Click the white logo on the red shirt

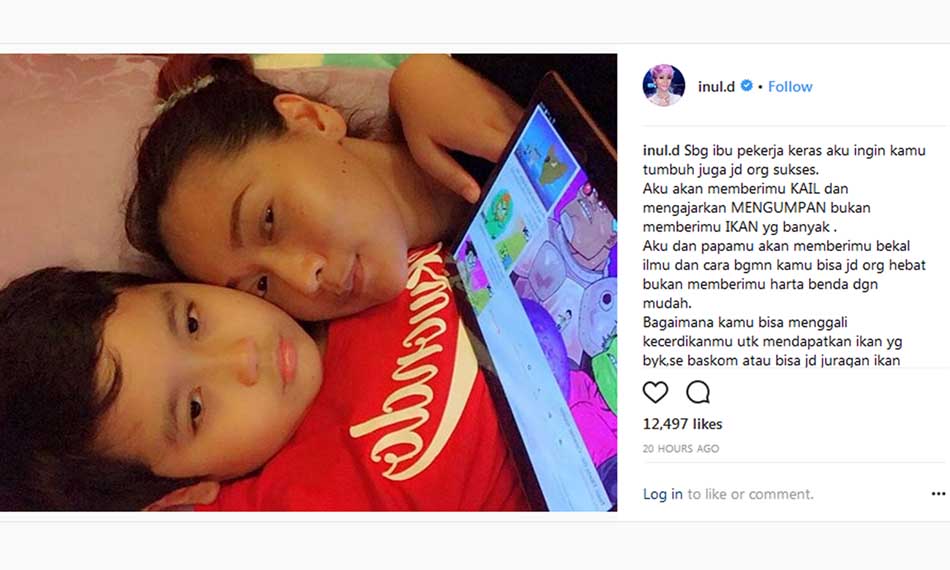[x=418, y=363]
